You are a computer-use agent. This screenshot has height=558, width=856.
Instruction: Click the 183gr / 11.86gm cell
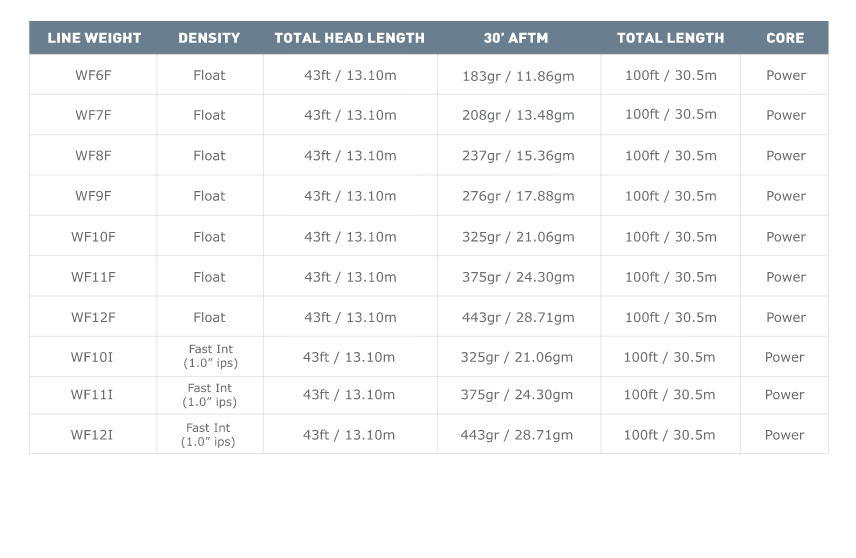[518, 76]
